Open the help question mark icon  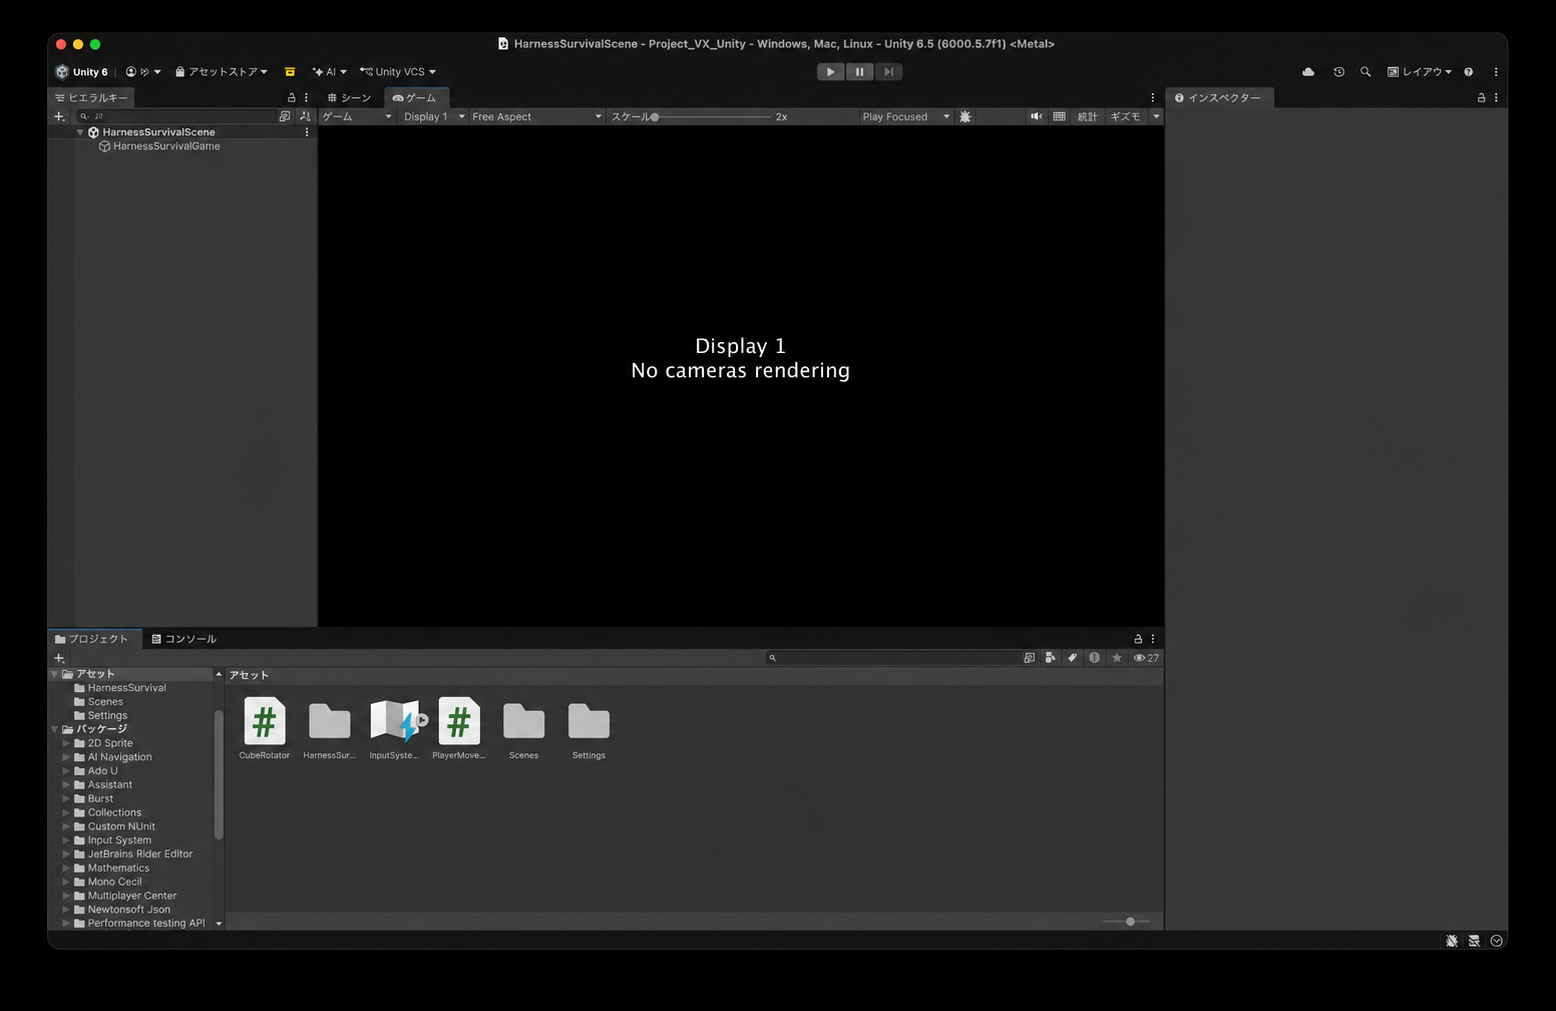point(1468,72)
